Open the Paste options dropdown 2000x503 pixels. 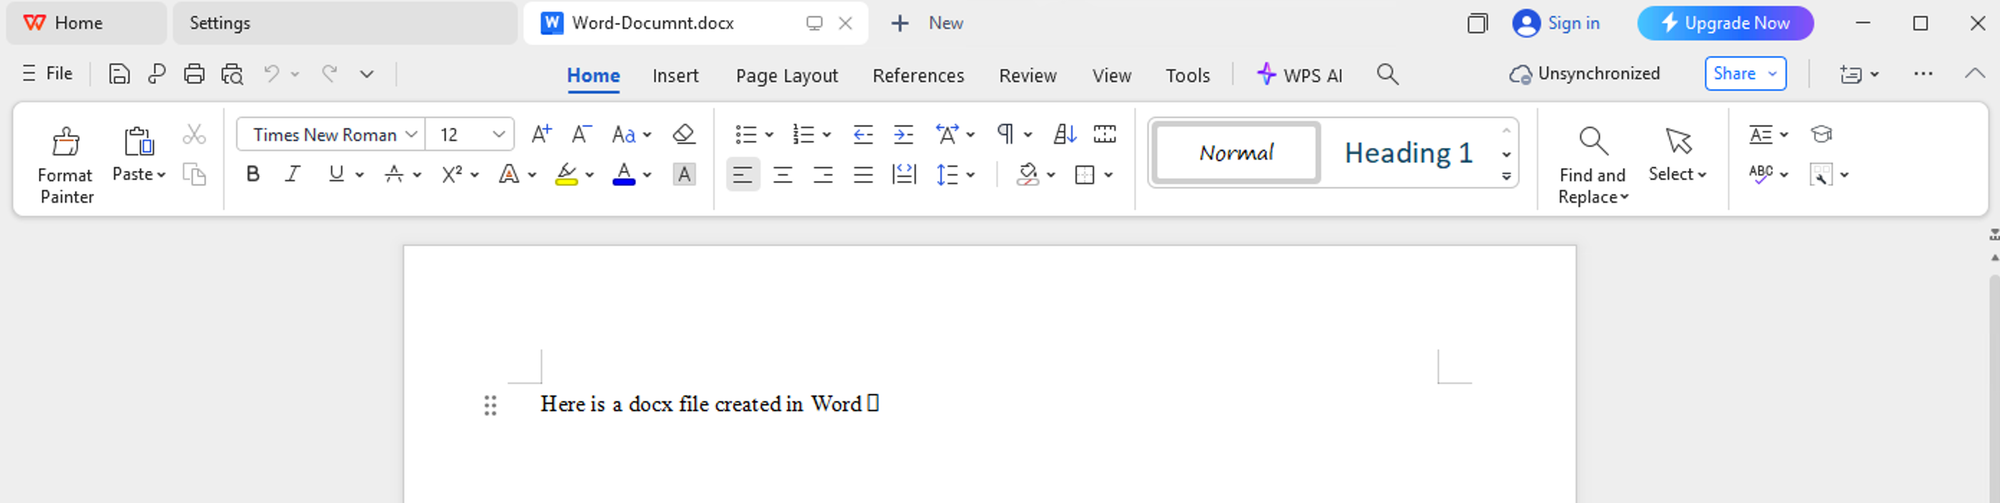[139, 174]
